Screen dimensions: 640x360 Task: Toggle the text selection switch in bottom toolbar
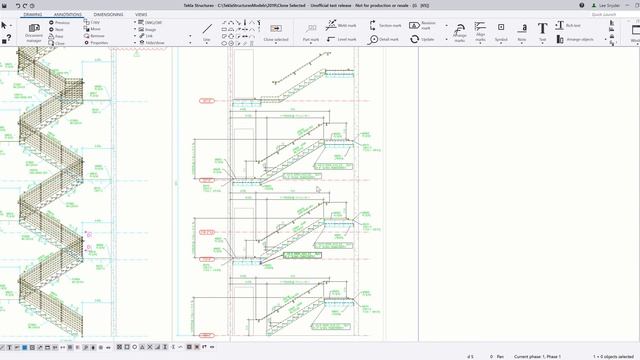pos(9,347)
